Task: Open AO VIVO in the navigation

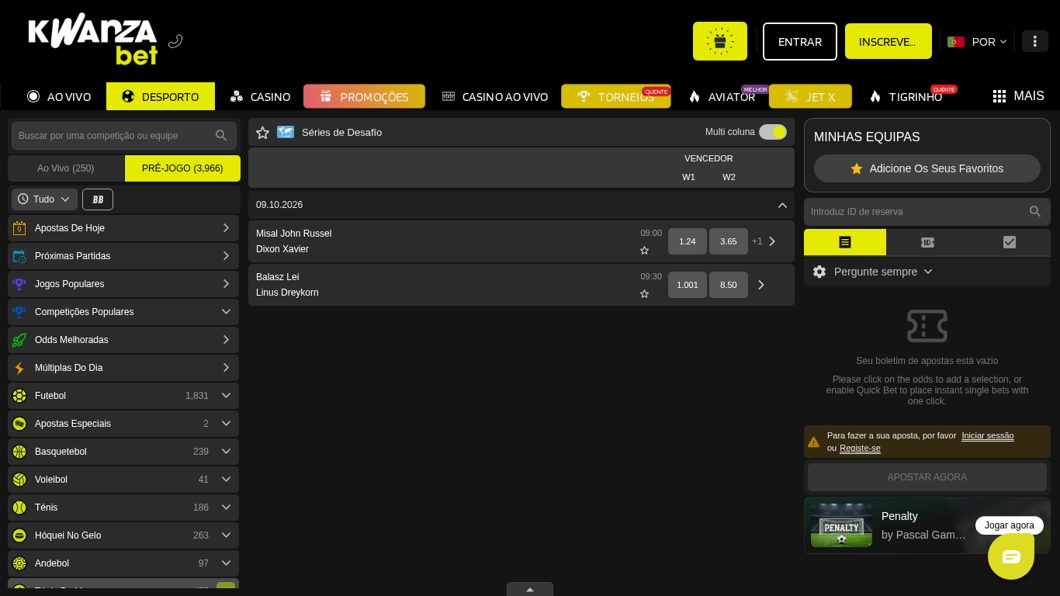Action: pyautogui.click(x=59, y=97)
